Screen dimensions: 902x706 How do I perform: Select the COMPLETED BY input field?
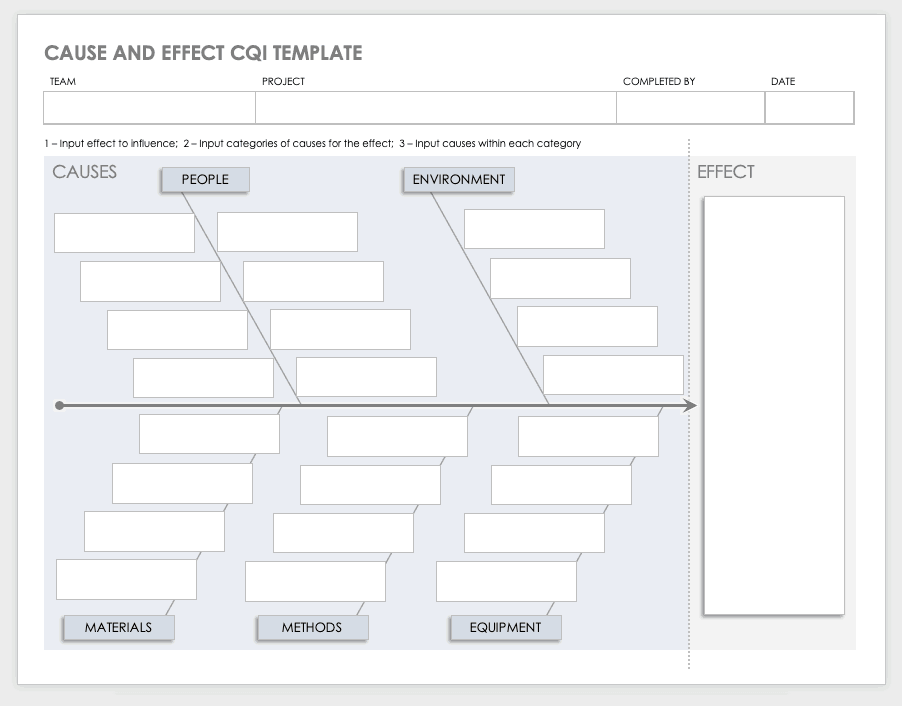pyautogui.click(x=689, y=107)
